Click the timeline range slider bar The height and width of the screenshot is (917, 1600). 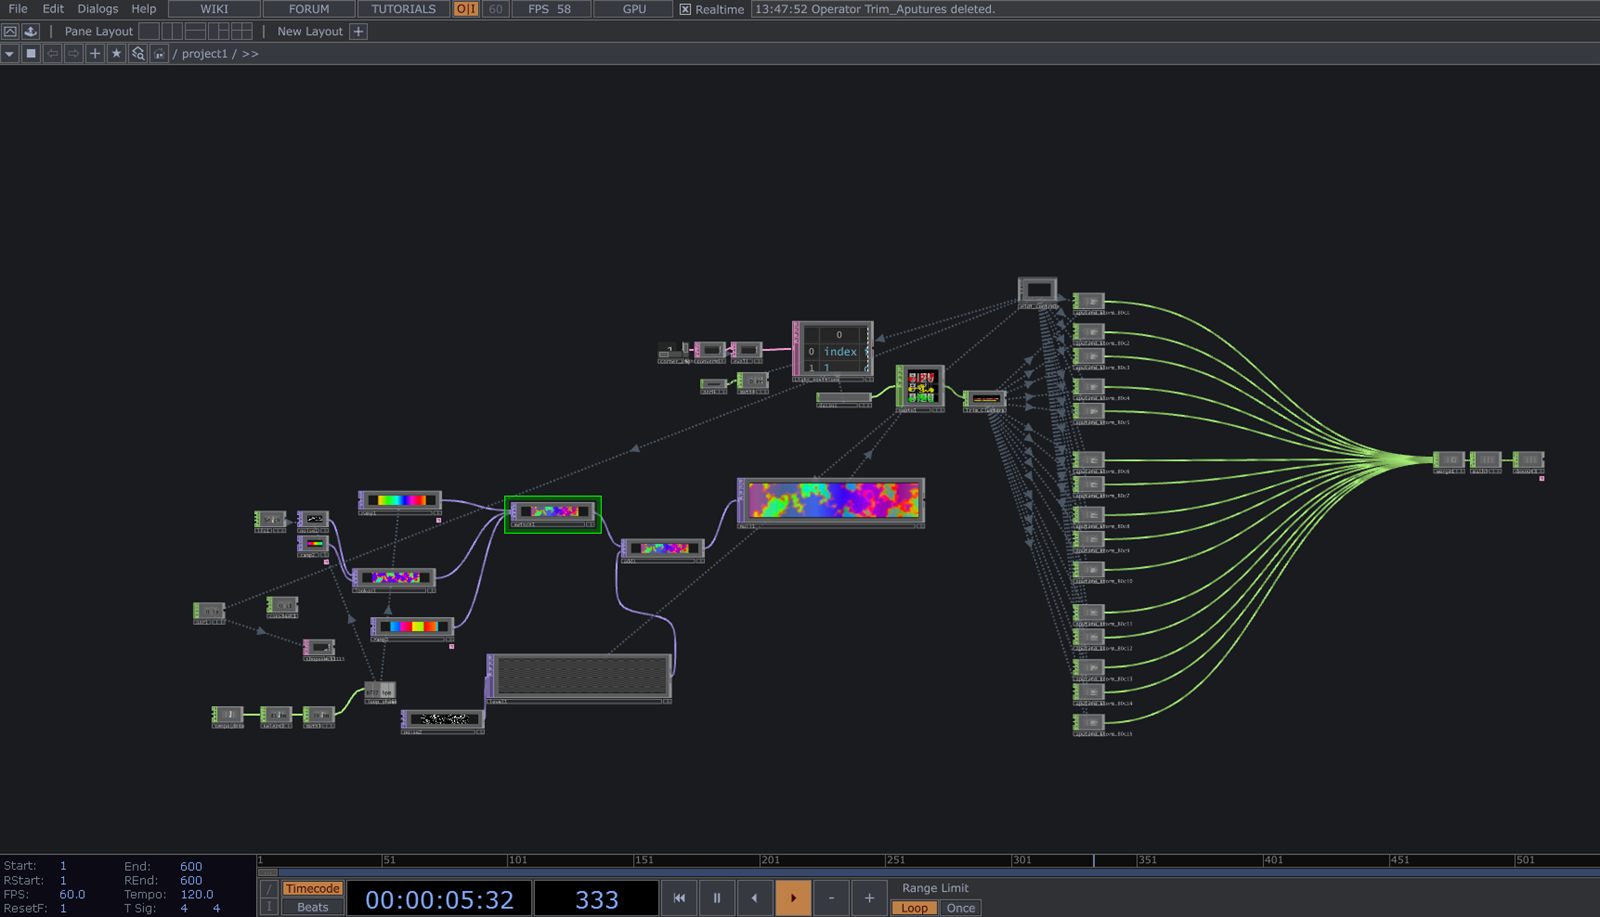point(928,872)
